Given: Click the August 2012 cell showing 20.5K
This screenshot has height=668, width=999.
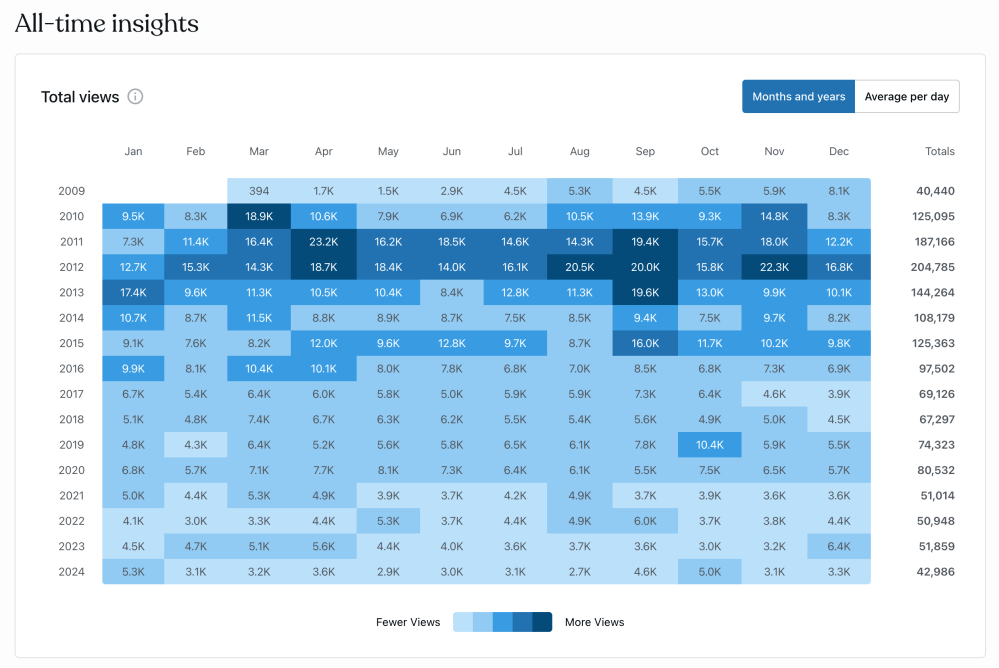Looking at the screenshot, I should (580, 267).
